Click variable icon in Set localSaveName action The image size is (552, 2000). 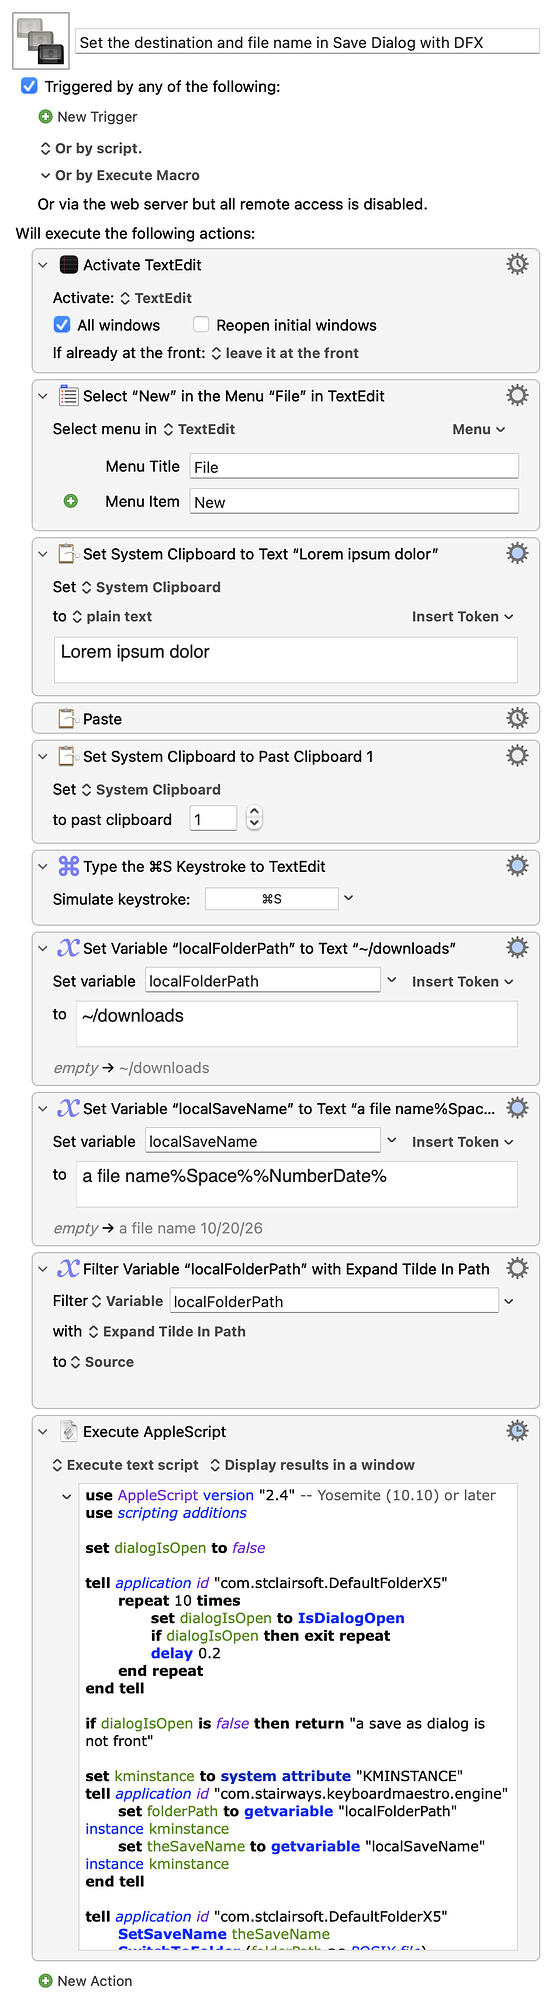coord(68,1108)
